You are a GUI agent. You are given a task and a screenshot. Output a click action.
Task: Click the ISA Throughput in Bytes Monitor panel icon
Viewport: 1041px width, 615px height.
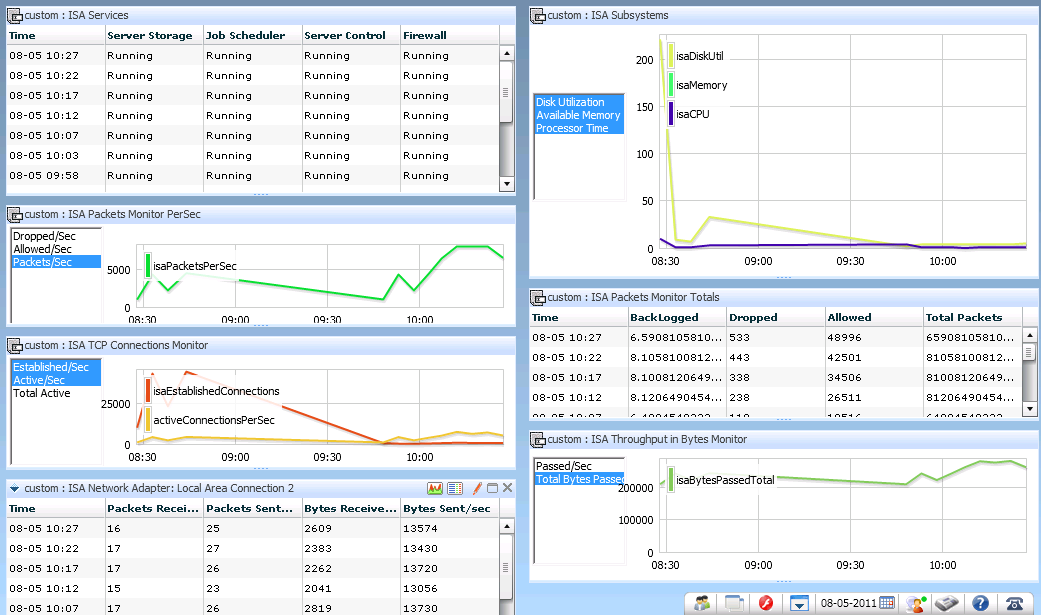pos(538,439)
